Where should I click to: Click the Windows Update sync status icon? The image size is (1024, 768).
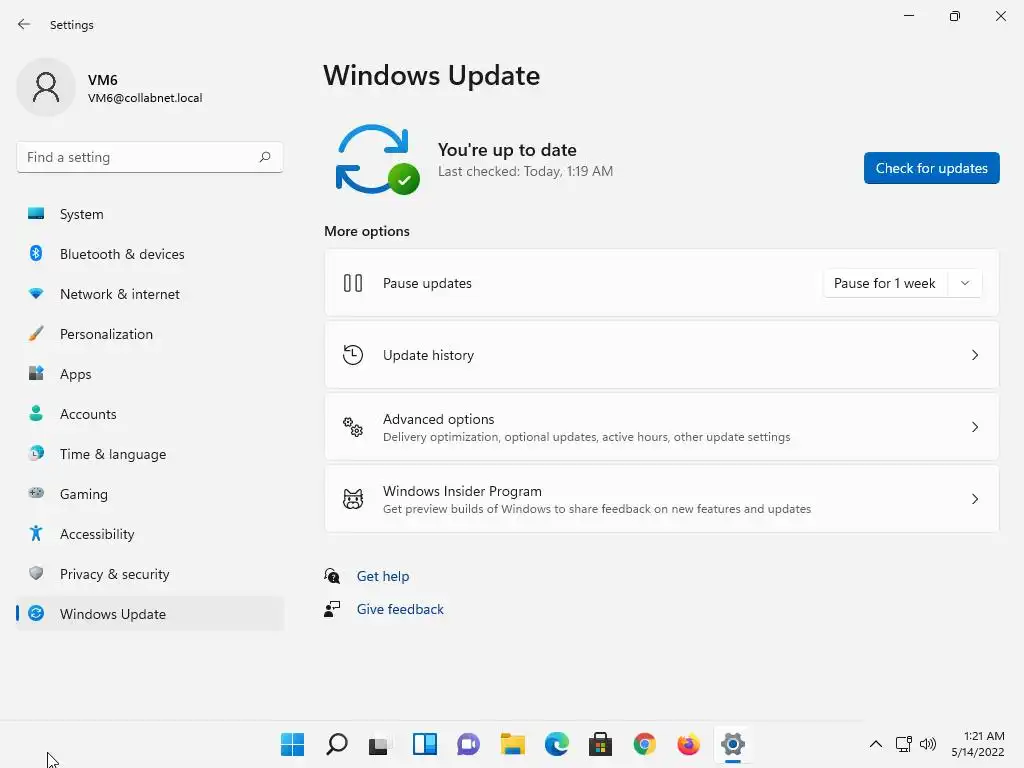[377, 159]
